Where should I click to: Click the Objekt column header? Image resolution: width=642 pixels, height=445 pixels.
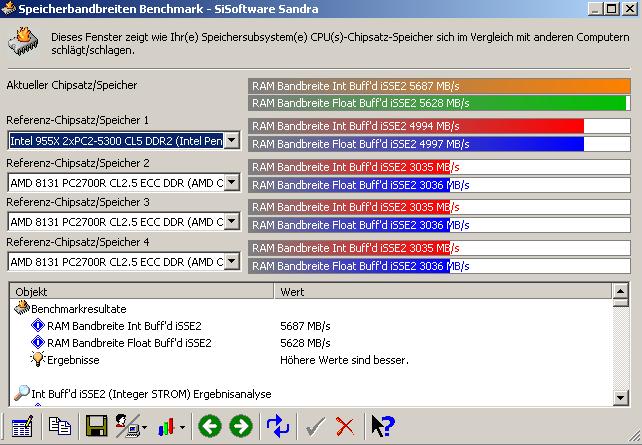click(142, 291)
